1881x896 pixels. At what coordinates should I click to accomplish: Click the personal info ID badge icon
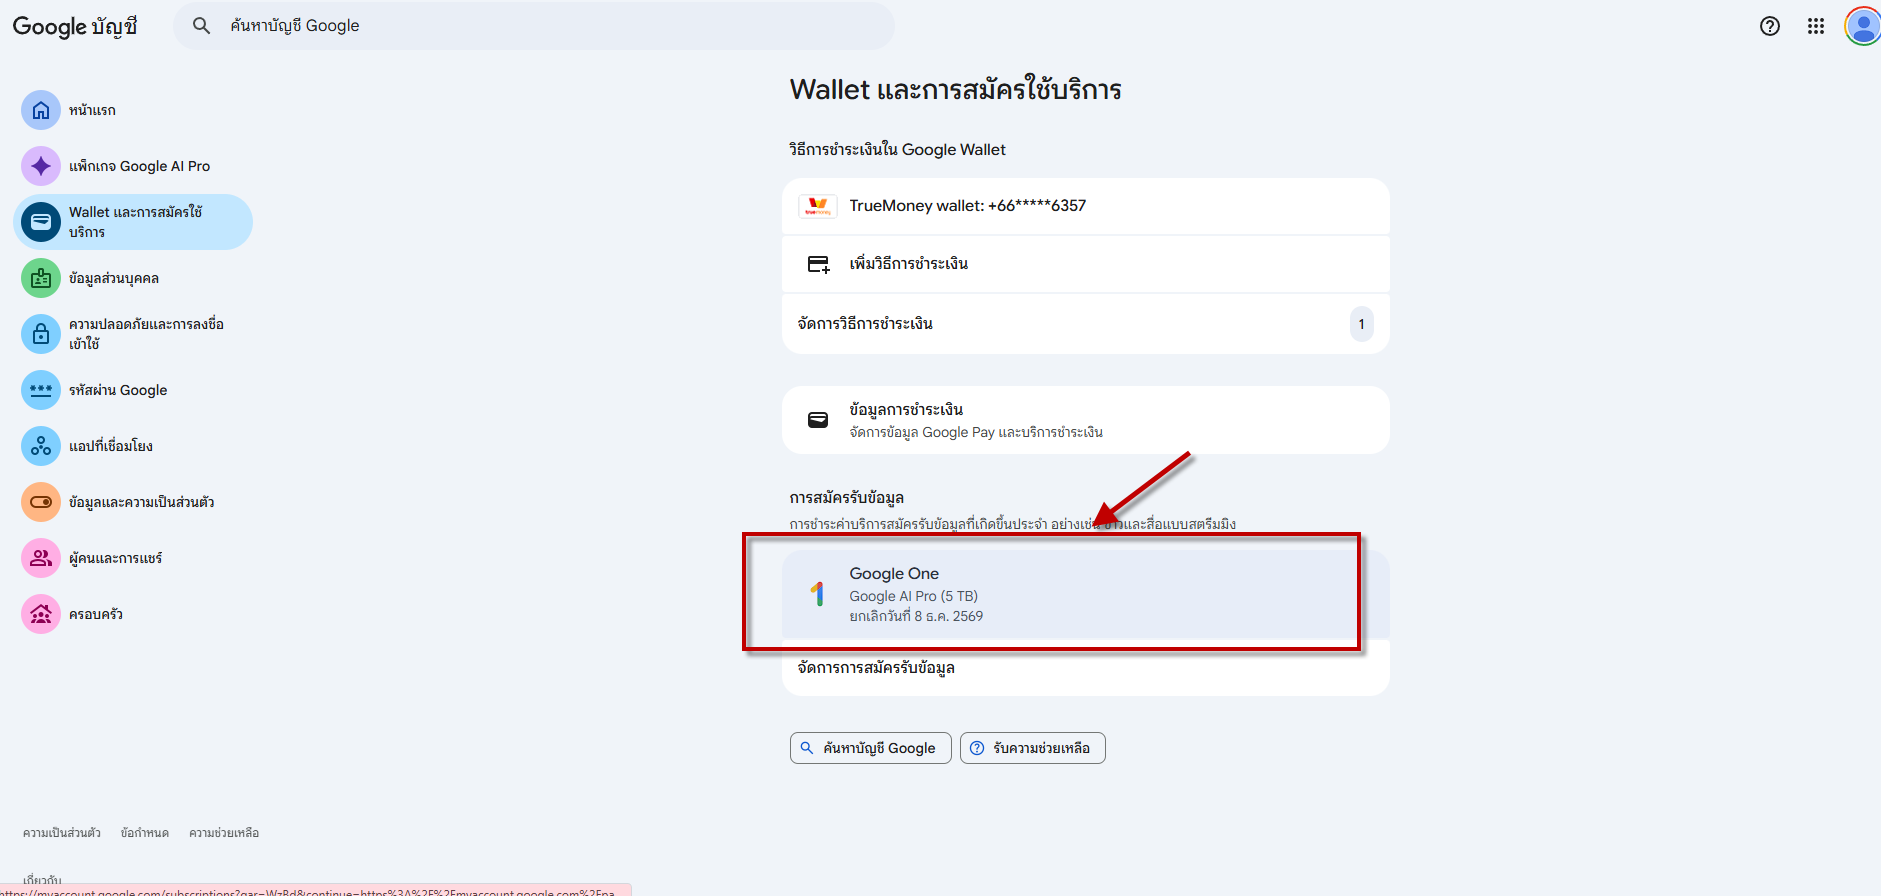point(41,278)
